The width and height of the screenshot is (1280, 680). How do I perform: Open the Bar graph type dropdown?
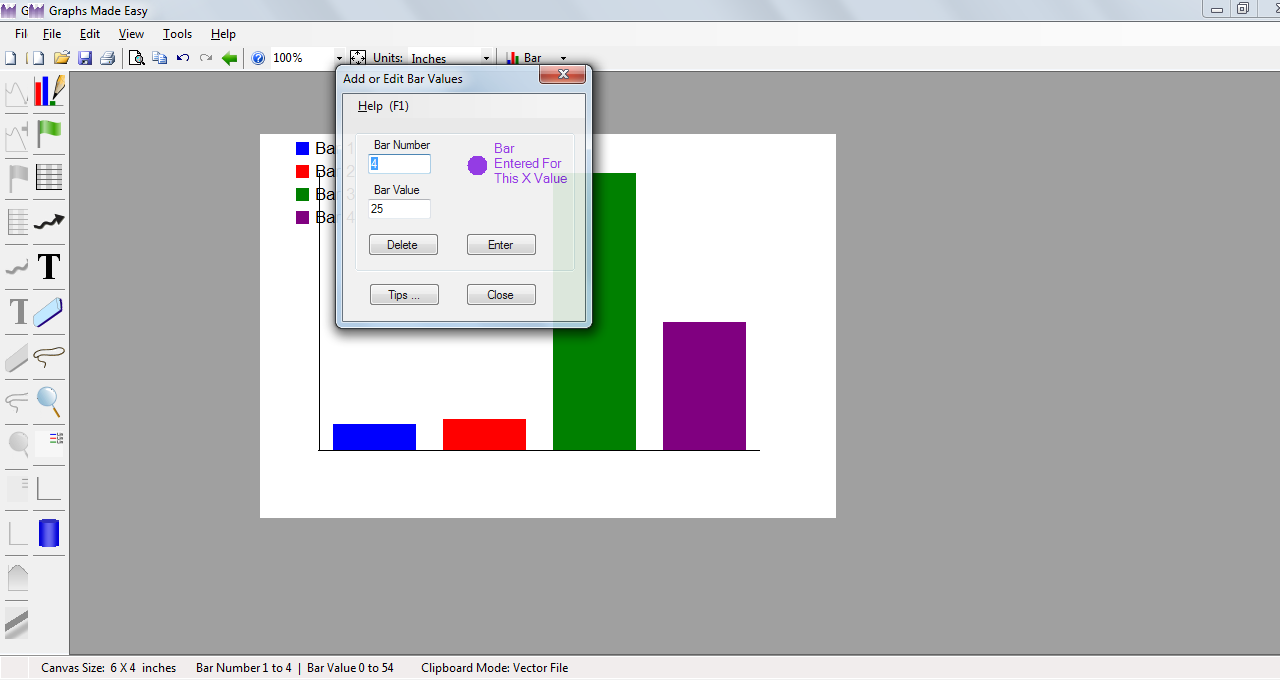(563, 58)
